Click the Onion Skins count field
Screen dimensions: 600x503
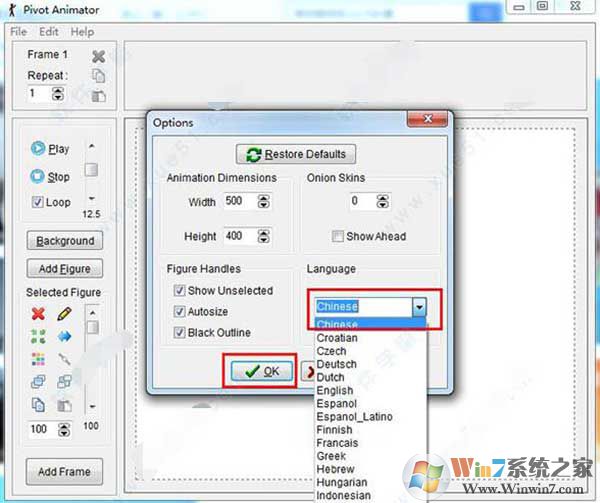(363, 201)
